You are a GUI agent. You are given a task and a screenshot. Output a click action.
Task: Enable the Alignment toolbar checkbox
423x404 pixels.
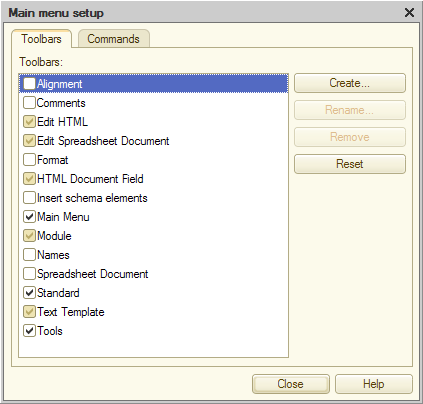[x=29, y=84]
